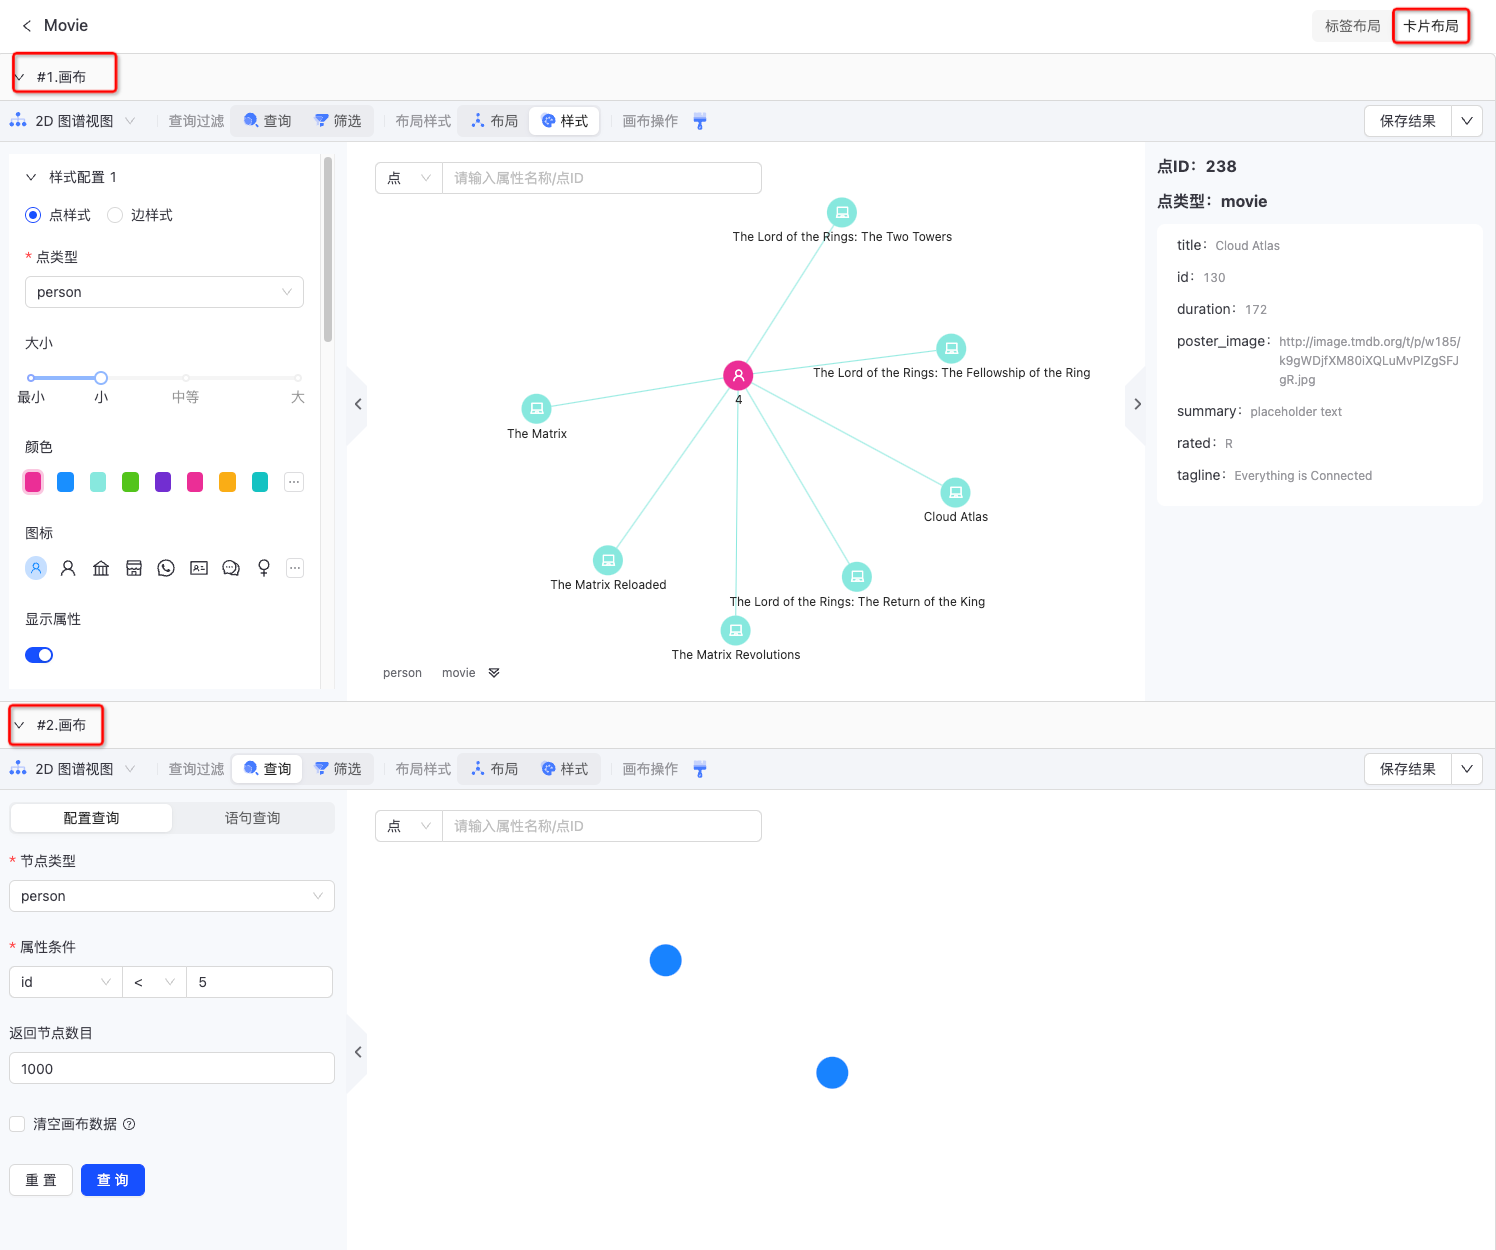Click node search field in canvas #1
Viewport: 1496px width, 1250px height.
coord(602,178)
